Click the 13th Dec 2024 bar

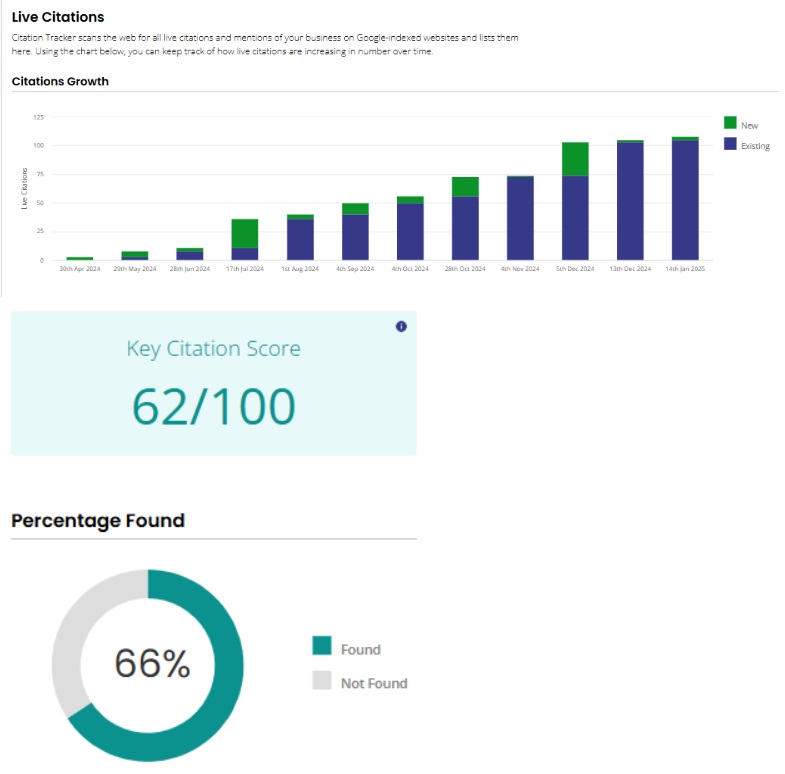(x=630, y=200)
